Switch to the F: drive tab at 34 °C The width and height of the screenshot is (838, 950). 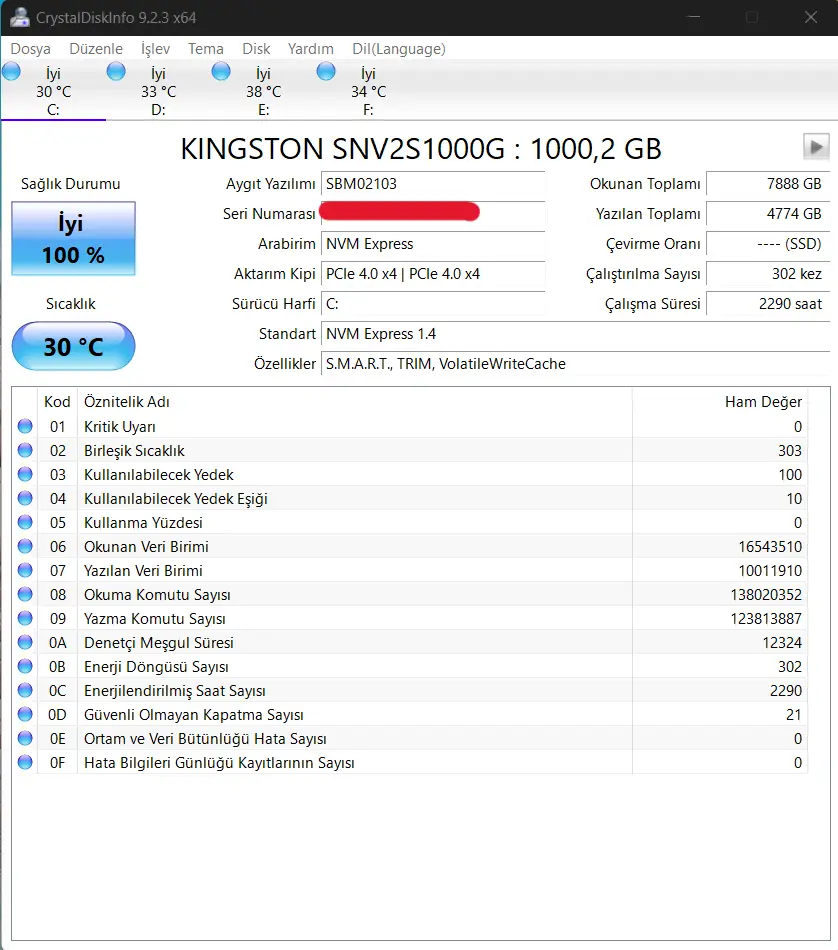tap(368, 91)
